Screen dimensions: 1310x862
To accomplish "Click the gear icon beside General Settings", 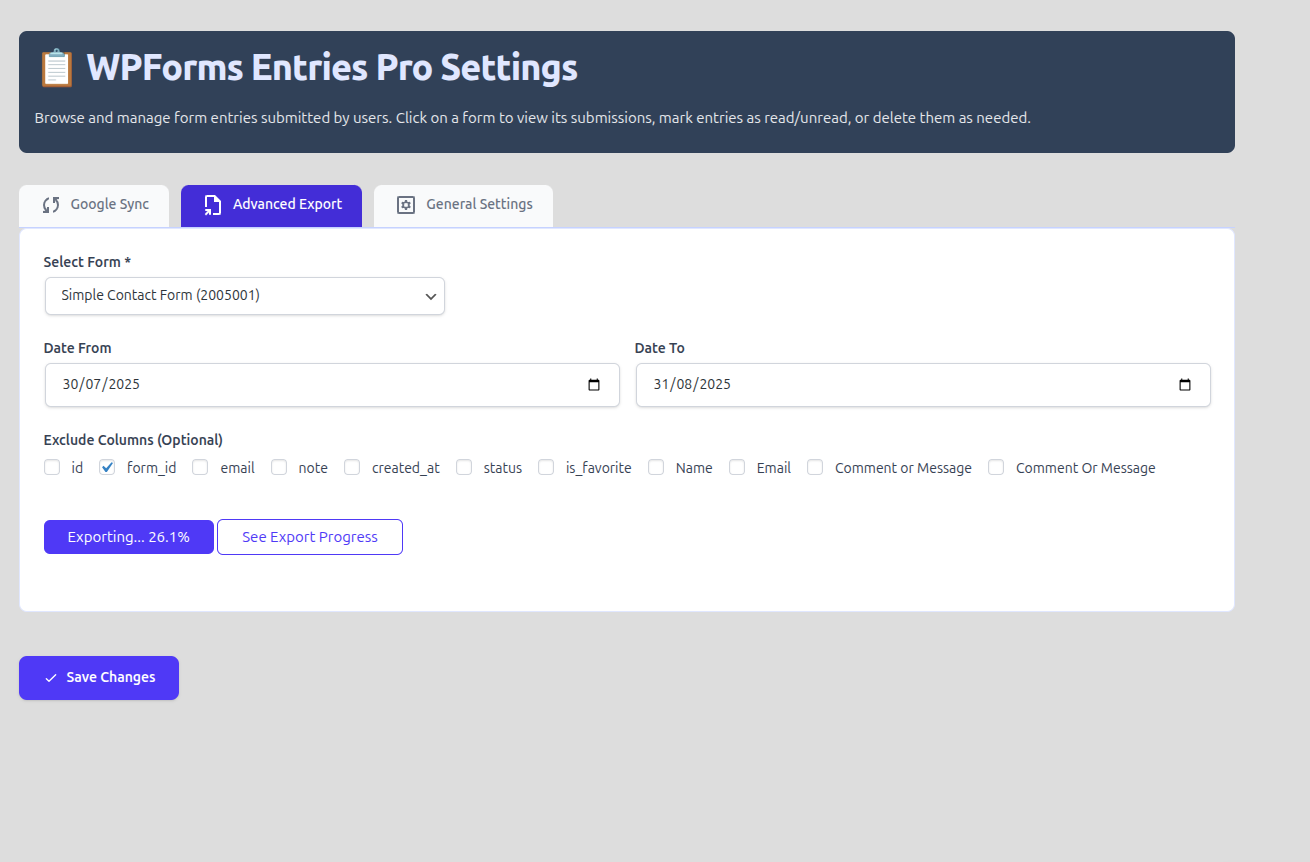I will (x=405, y=205).
